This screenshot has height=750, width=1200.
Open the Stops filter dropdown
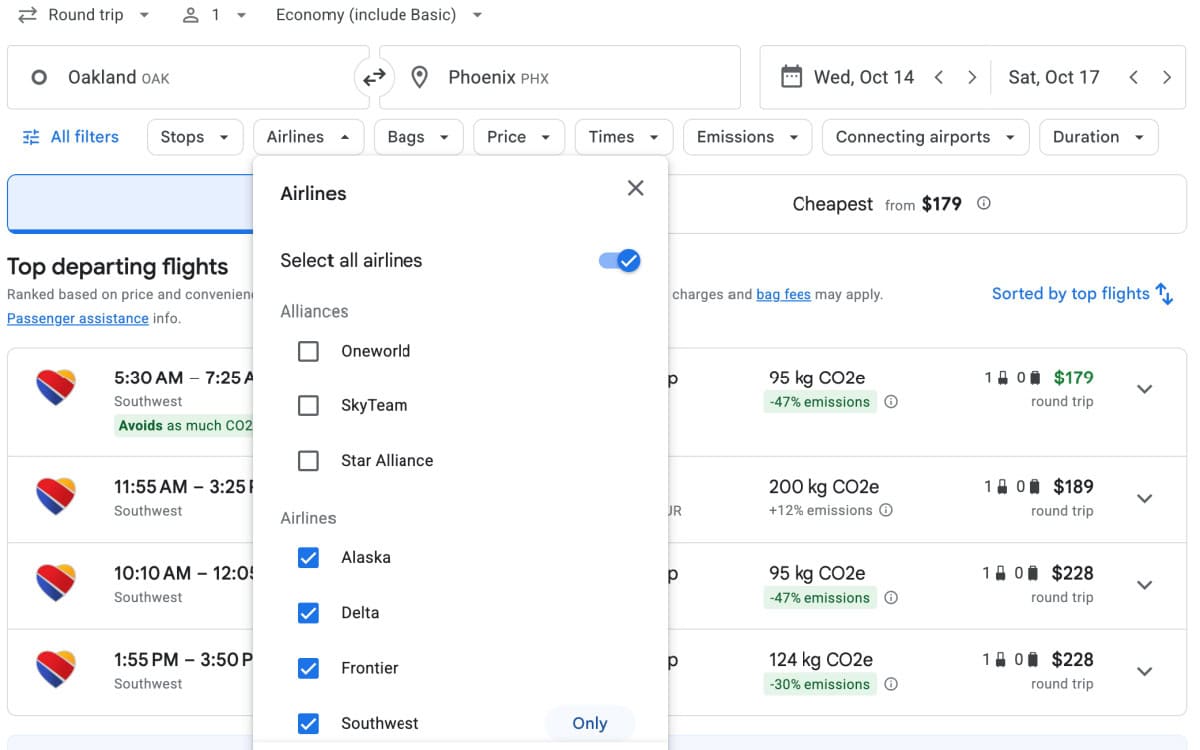click(195, 137)
